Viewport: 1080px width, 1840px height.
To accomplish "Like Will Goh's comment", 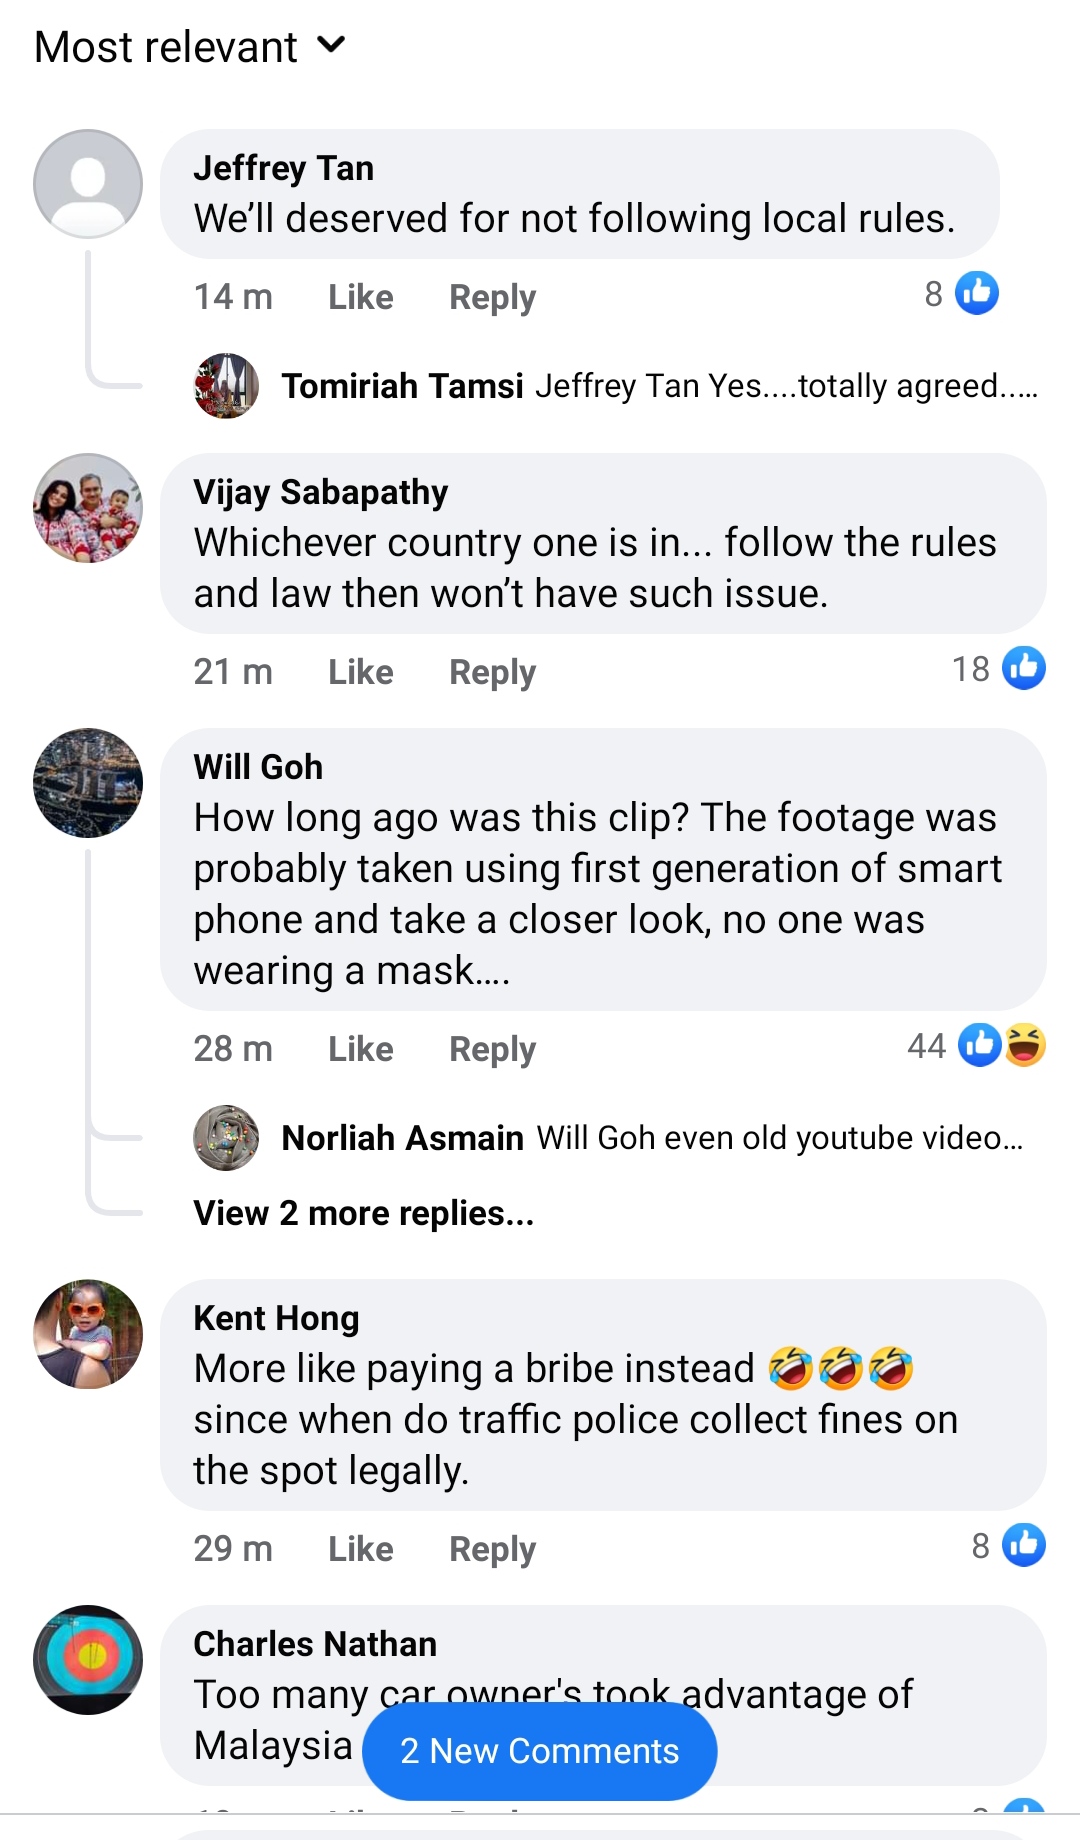I will pyautogui.click(x=360, y=1049).
